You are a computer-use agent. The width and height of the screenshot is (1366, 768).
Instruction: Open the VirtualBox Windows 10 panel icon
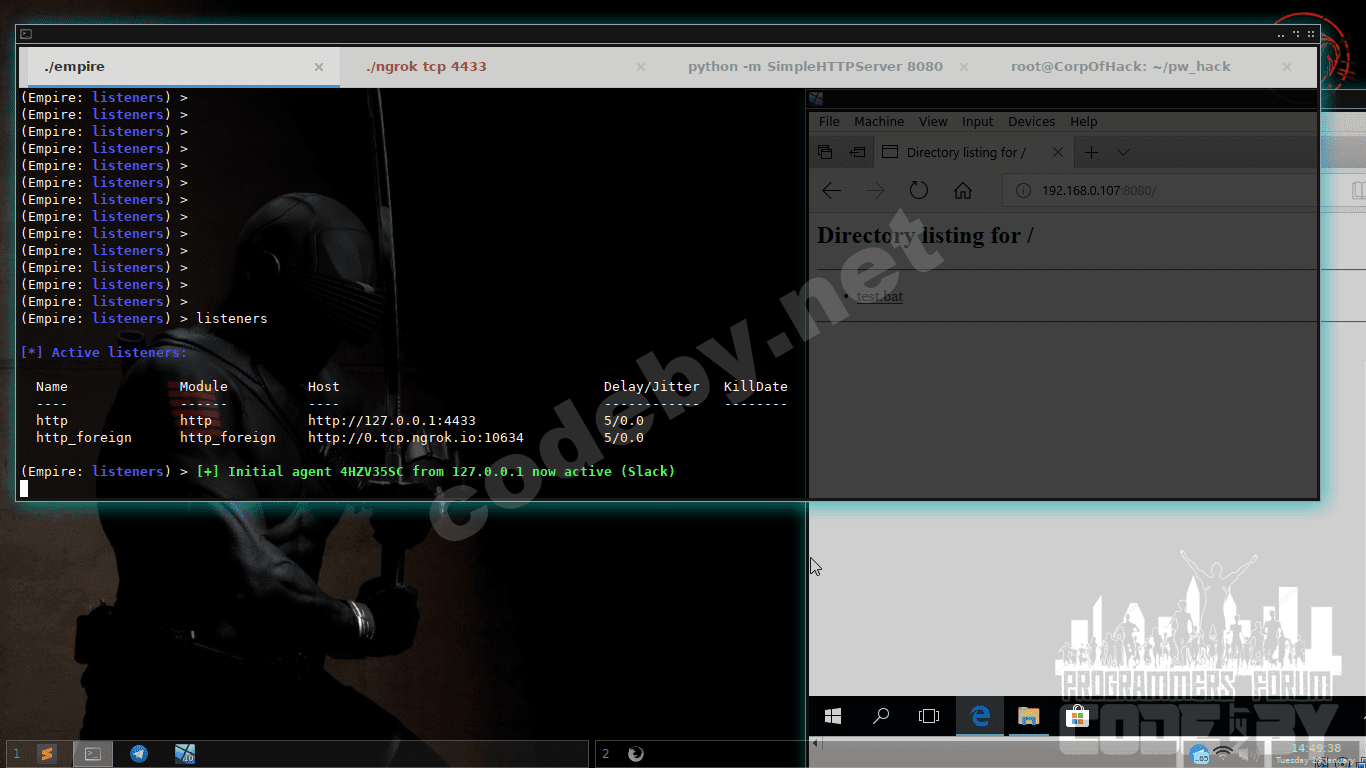[185, 754]
